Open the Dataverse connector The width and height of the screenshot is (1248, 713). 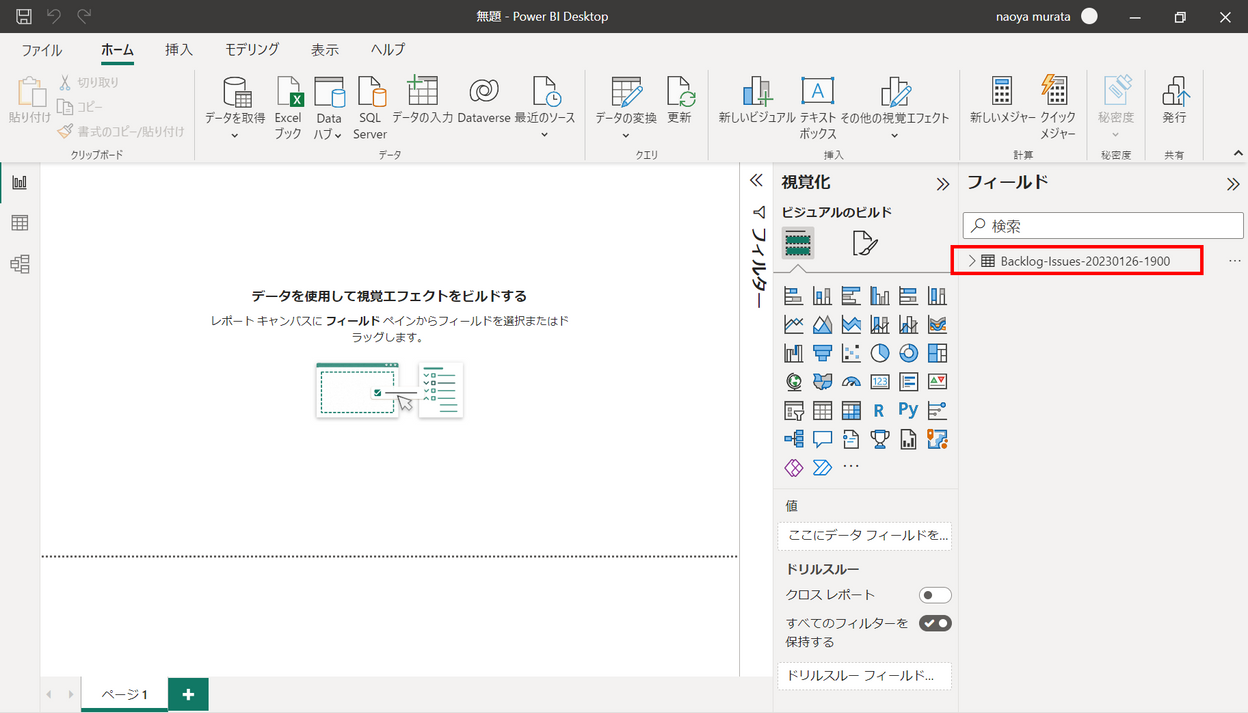point(484,100)
